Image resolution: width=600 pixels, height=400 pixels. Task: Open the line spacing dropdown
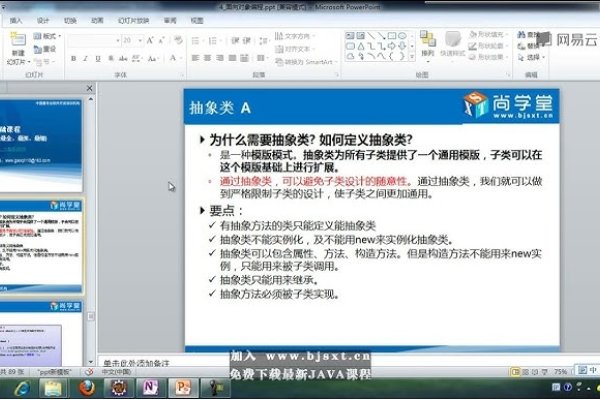(x=264, y=41)
